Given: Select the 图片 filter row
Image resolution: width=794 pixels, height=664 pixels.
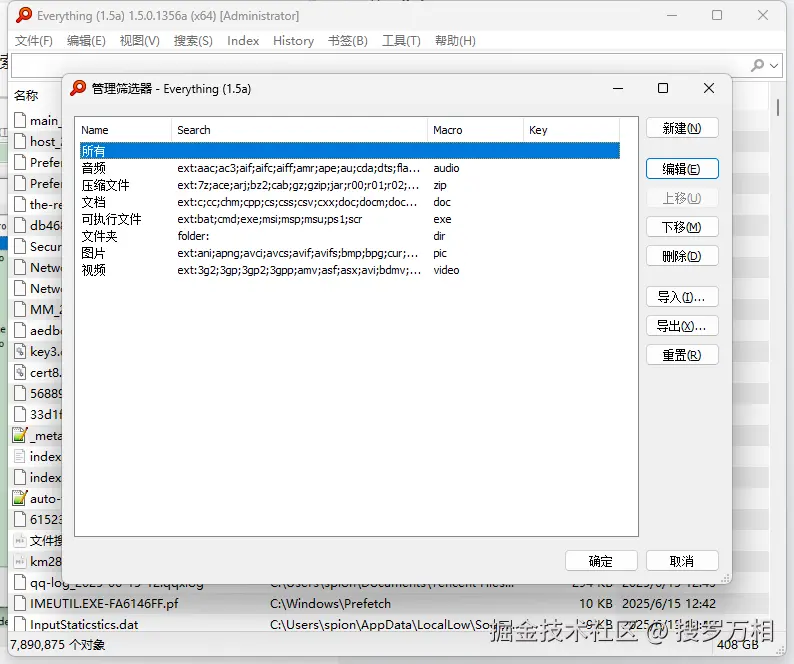Looking at the screenshot, I should click(x=349, y=253).
